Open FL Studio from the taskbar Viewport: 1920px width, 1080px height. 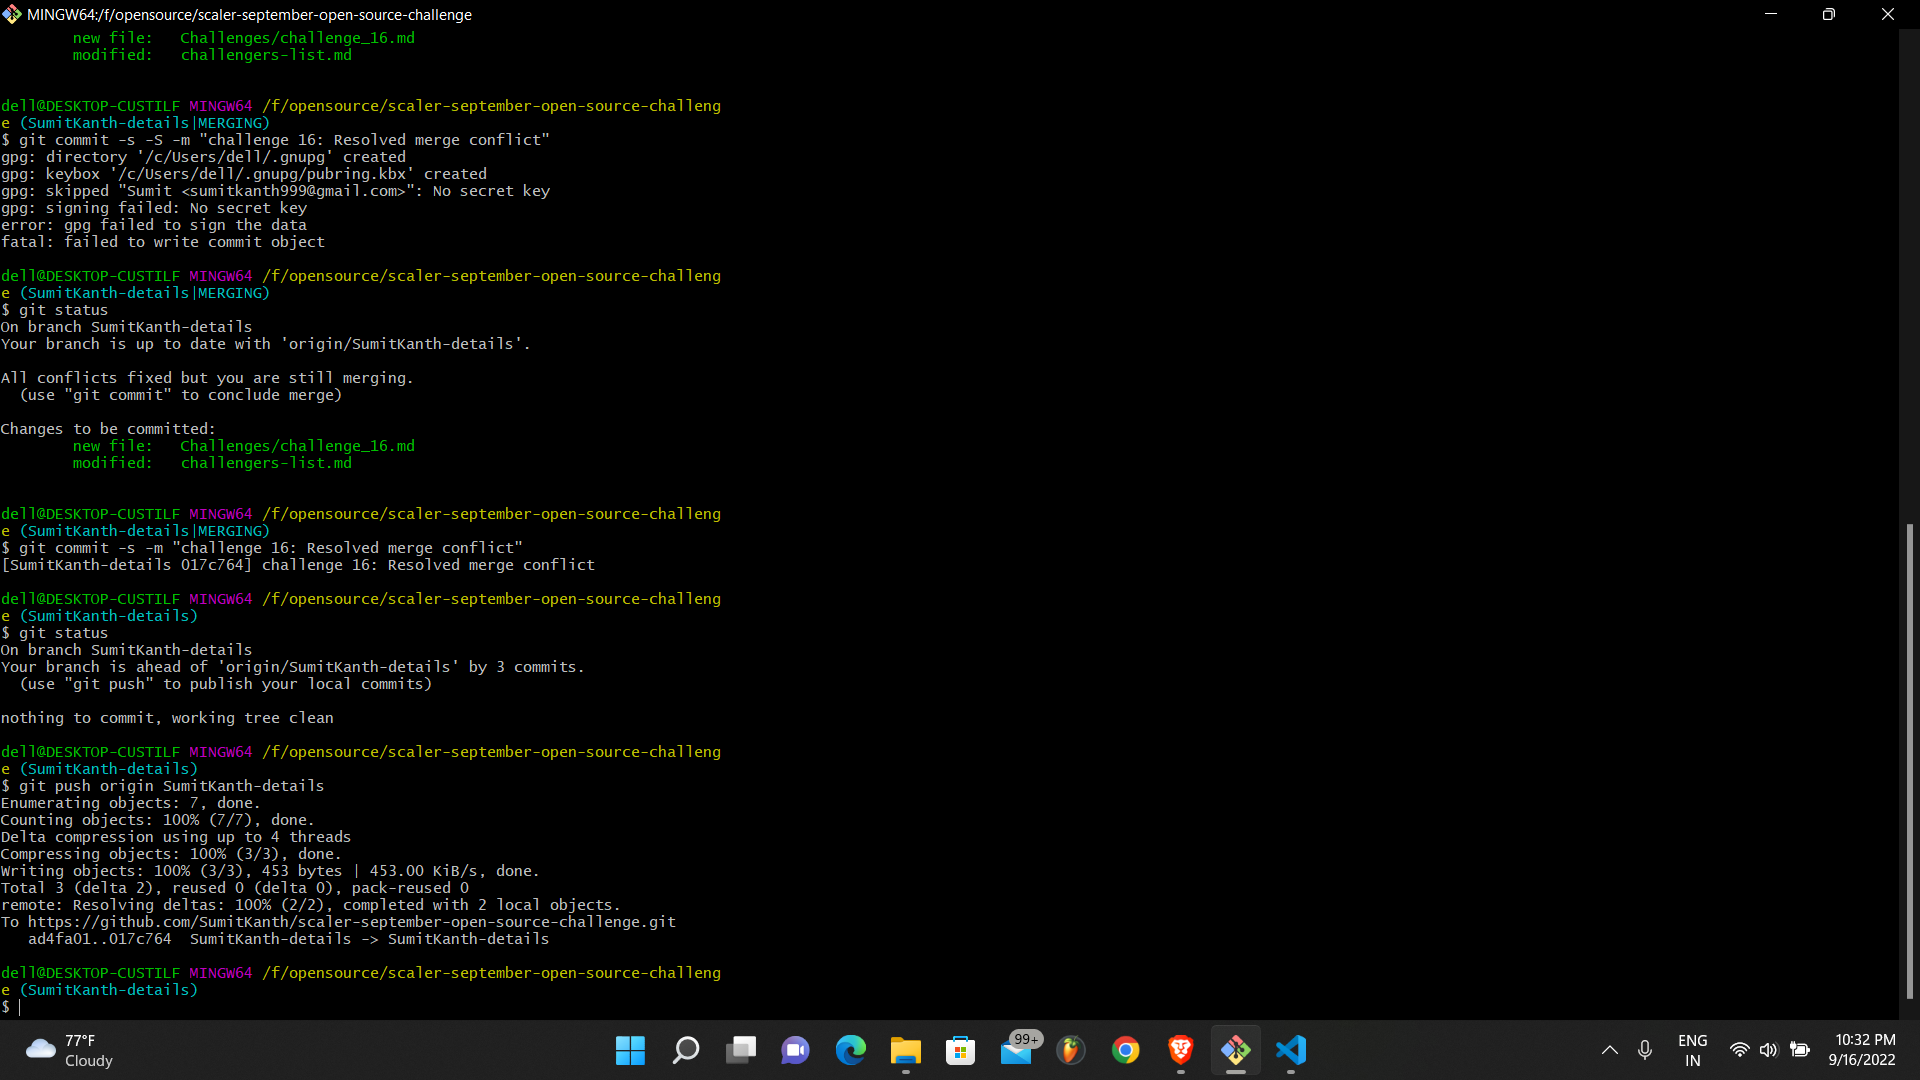1071,1051
